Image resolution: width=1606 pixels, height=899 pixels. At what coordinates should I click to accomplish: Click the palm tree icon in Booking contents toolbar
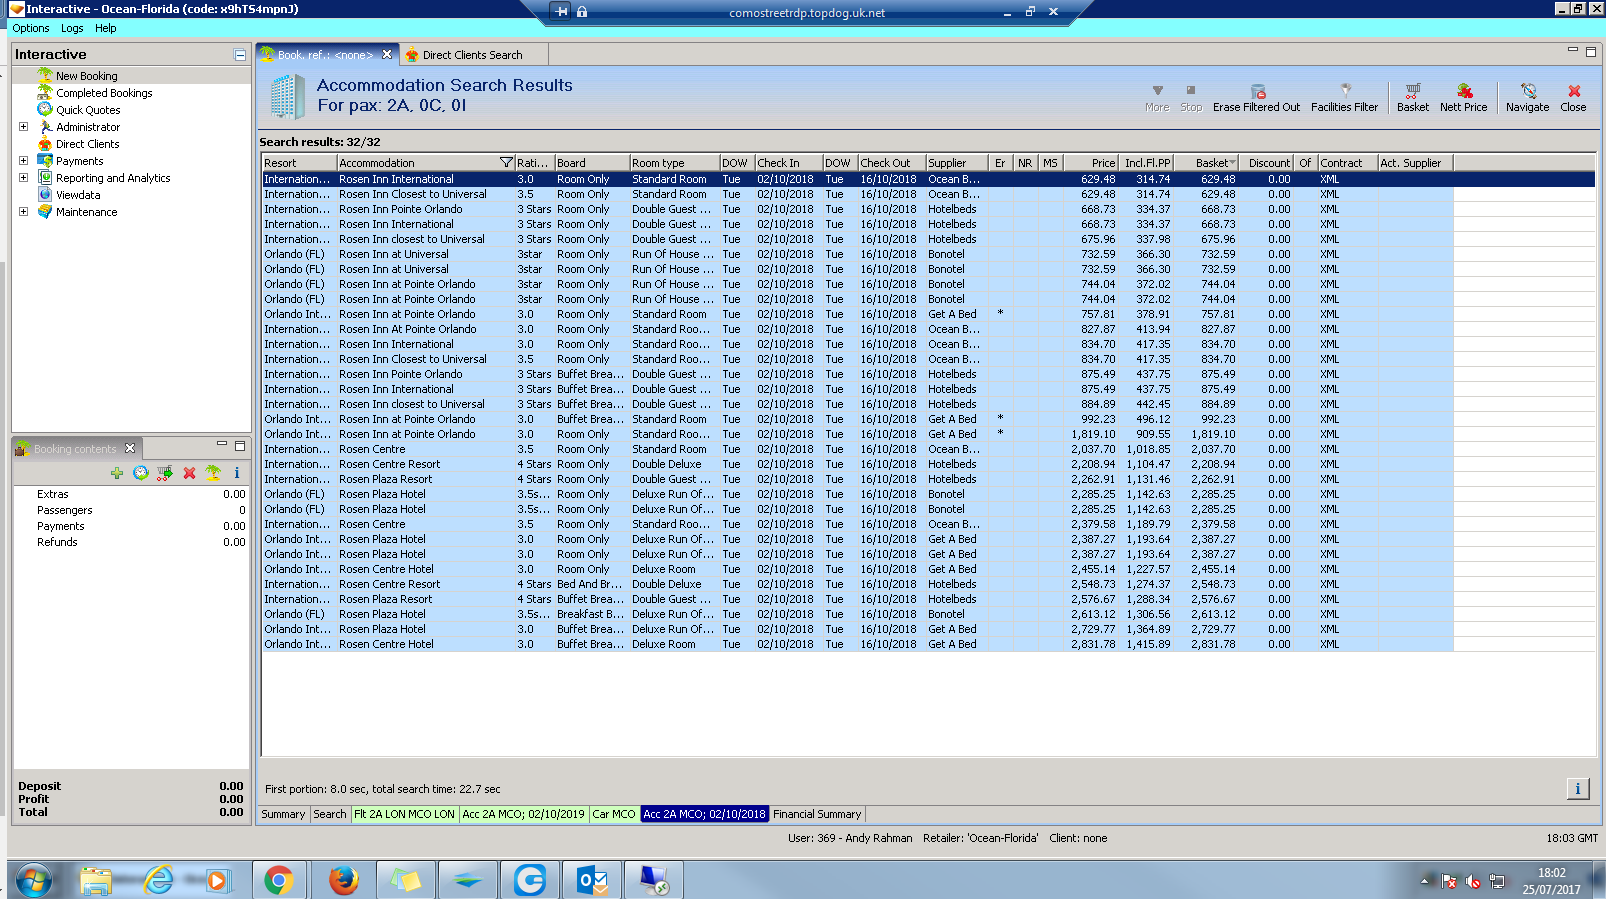[x=213, y=473]
